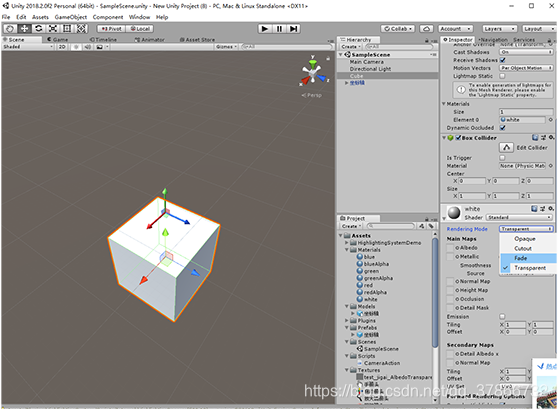
Task: Toggle Pivot handle position button
Action: point(111,29)
